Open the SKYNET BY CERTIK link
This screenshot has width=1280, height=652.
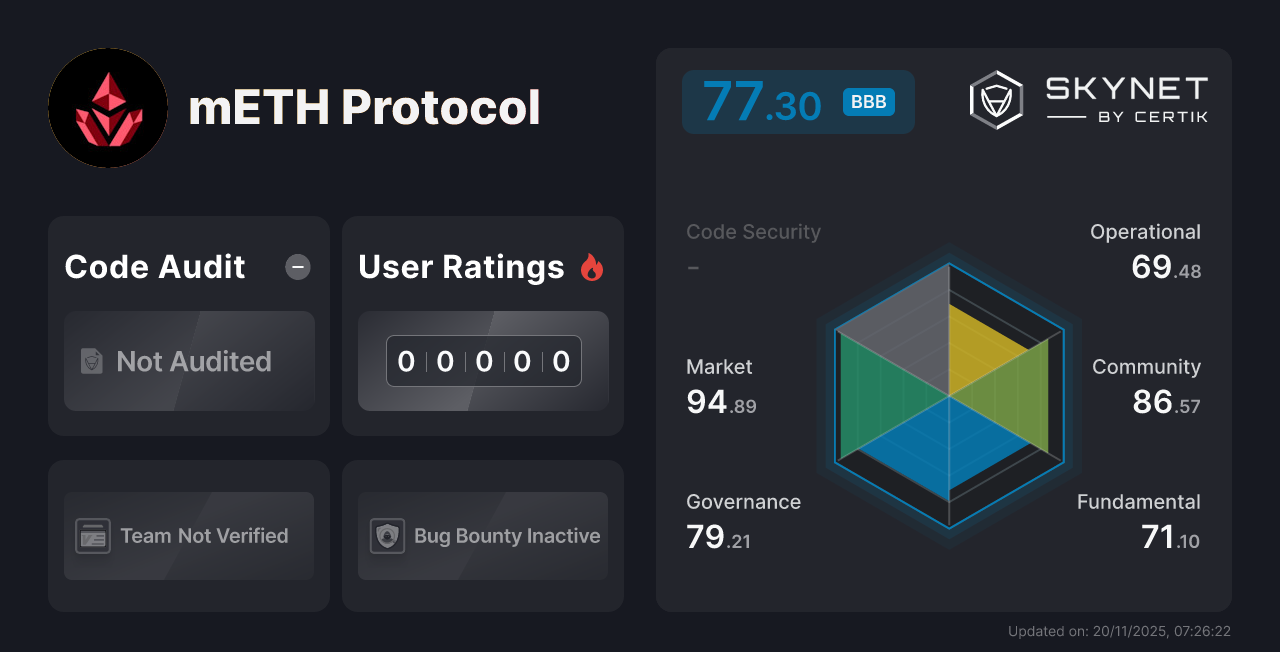click(1126, 99)
